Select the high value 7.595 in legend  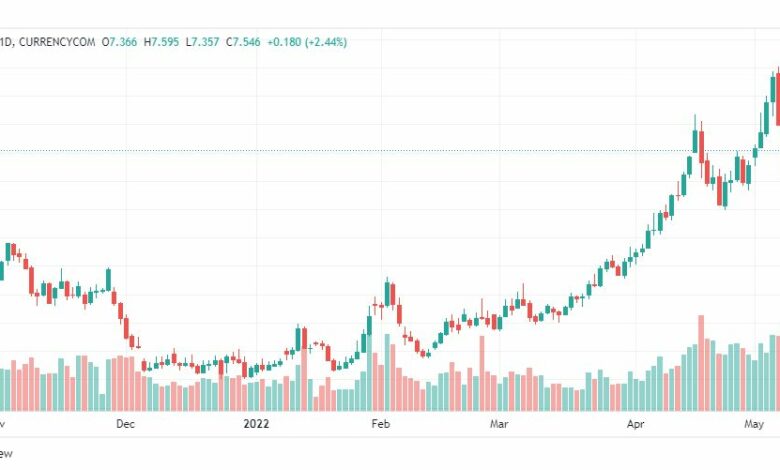[x=165, y=42]
